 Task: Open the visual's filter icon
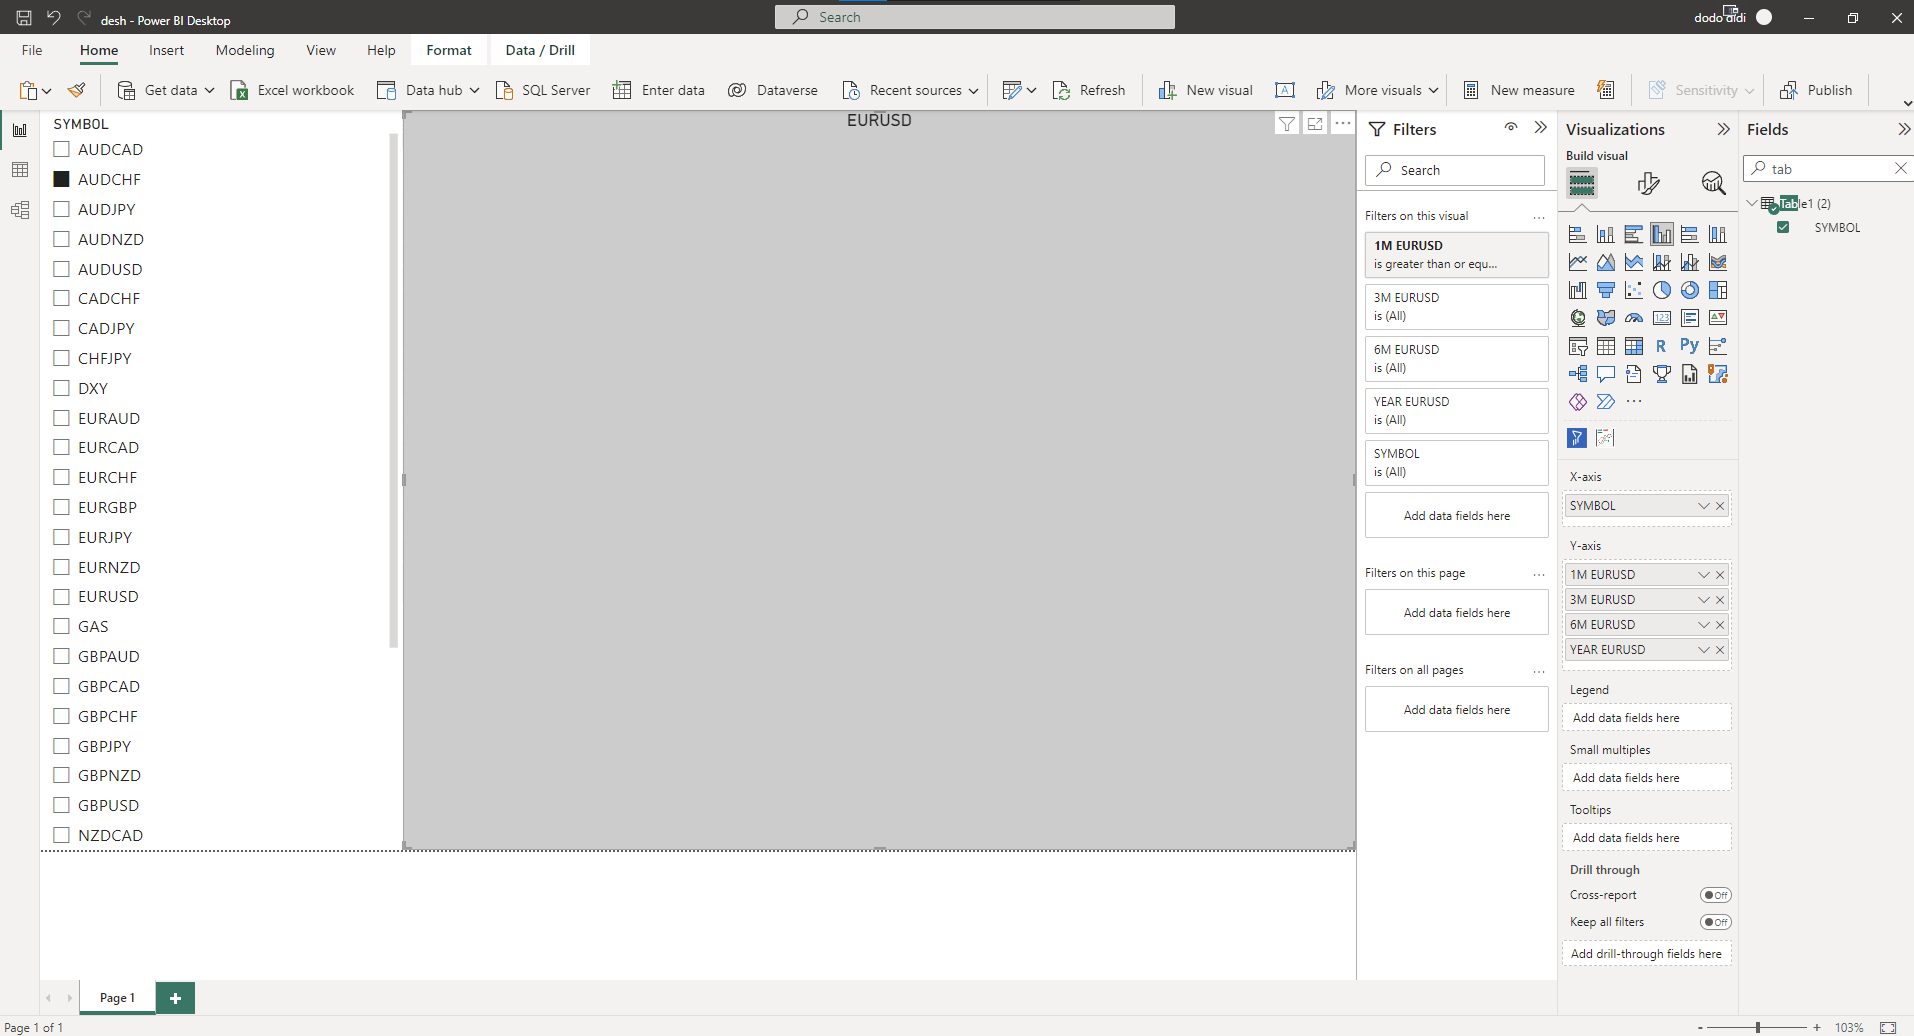[1287, 124]
